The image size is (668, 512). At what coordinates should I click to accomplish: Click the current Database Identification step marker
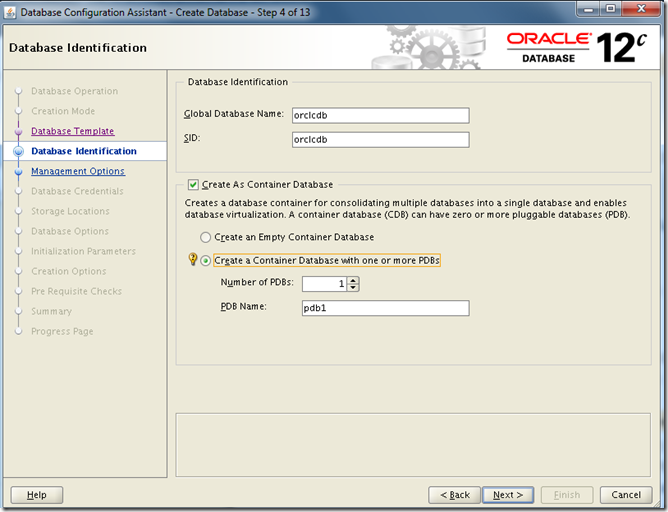(18, 151)
